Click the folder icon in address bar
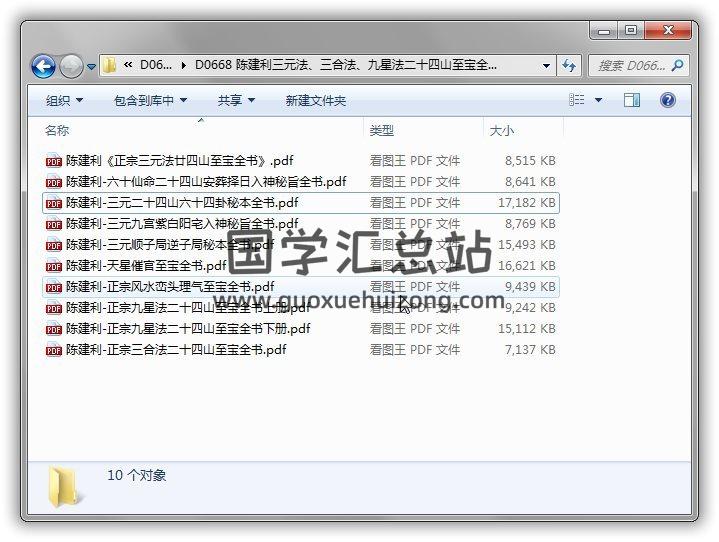The width and height of the screenshot is (719, 542). point(110,65)
